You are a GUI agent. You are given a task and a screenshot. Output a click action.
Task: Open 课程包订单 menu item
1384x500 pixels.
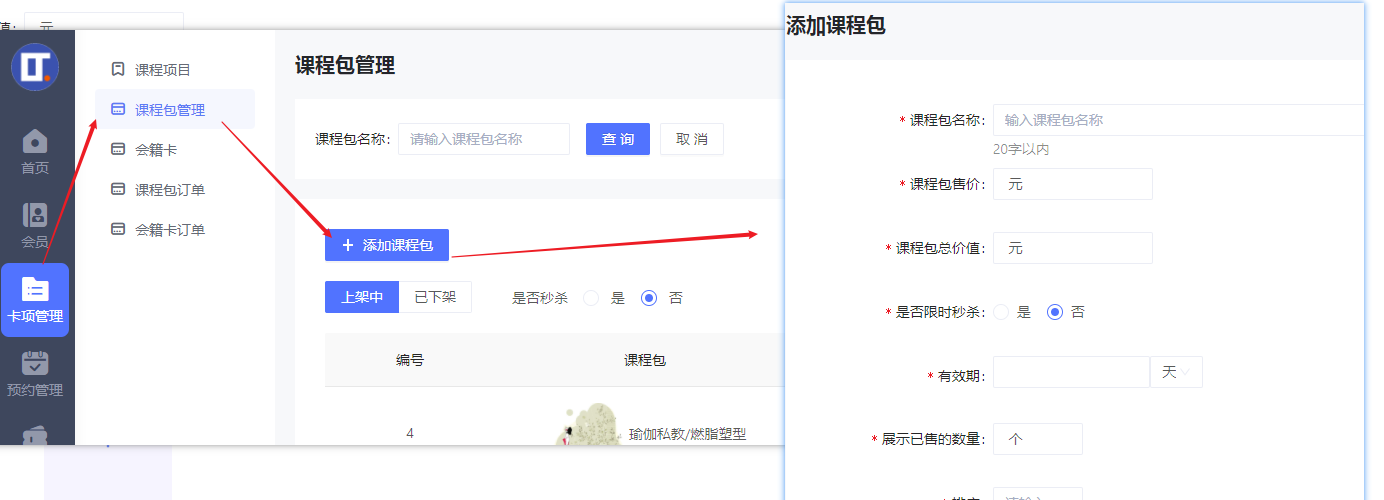point(175,189)
